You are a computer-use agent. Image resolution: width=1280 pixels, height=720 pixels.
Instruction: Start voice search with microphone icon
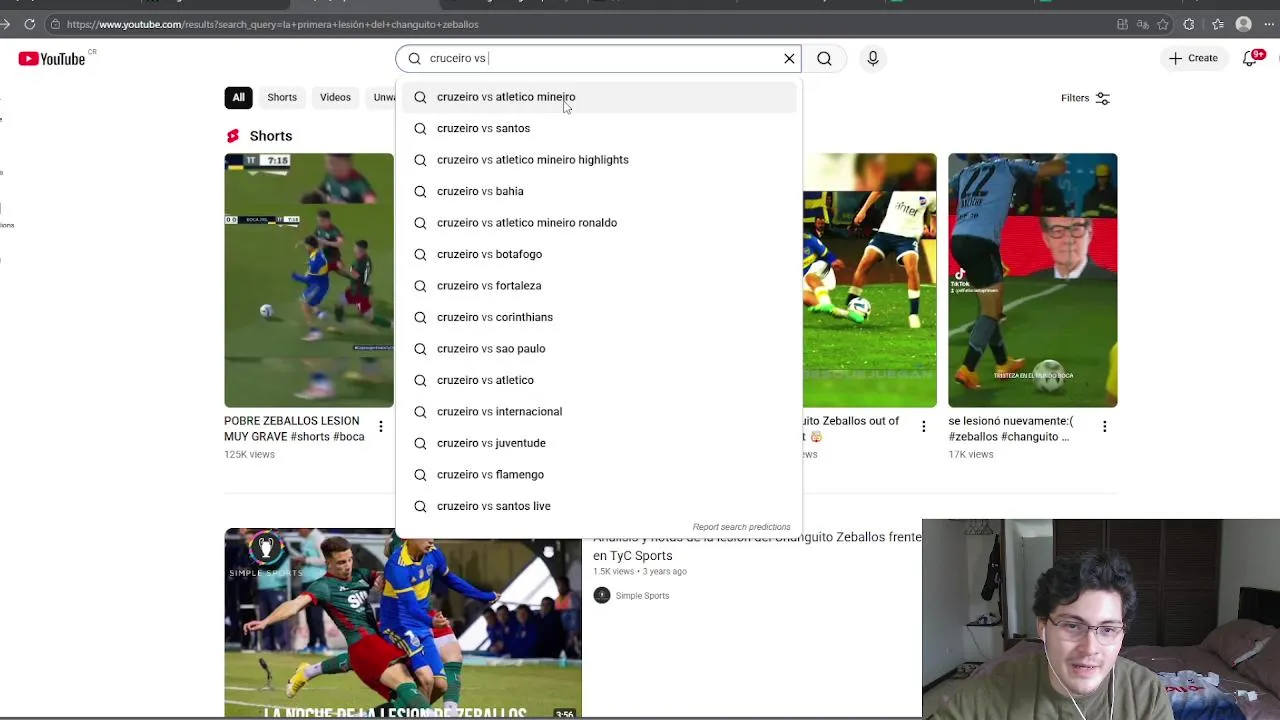click(873, 58)
